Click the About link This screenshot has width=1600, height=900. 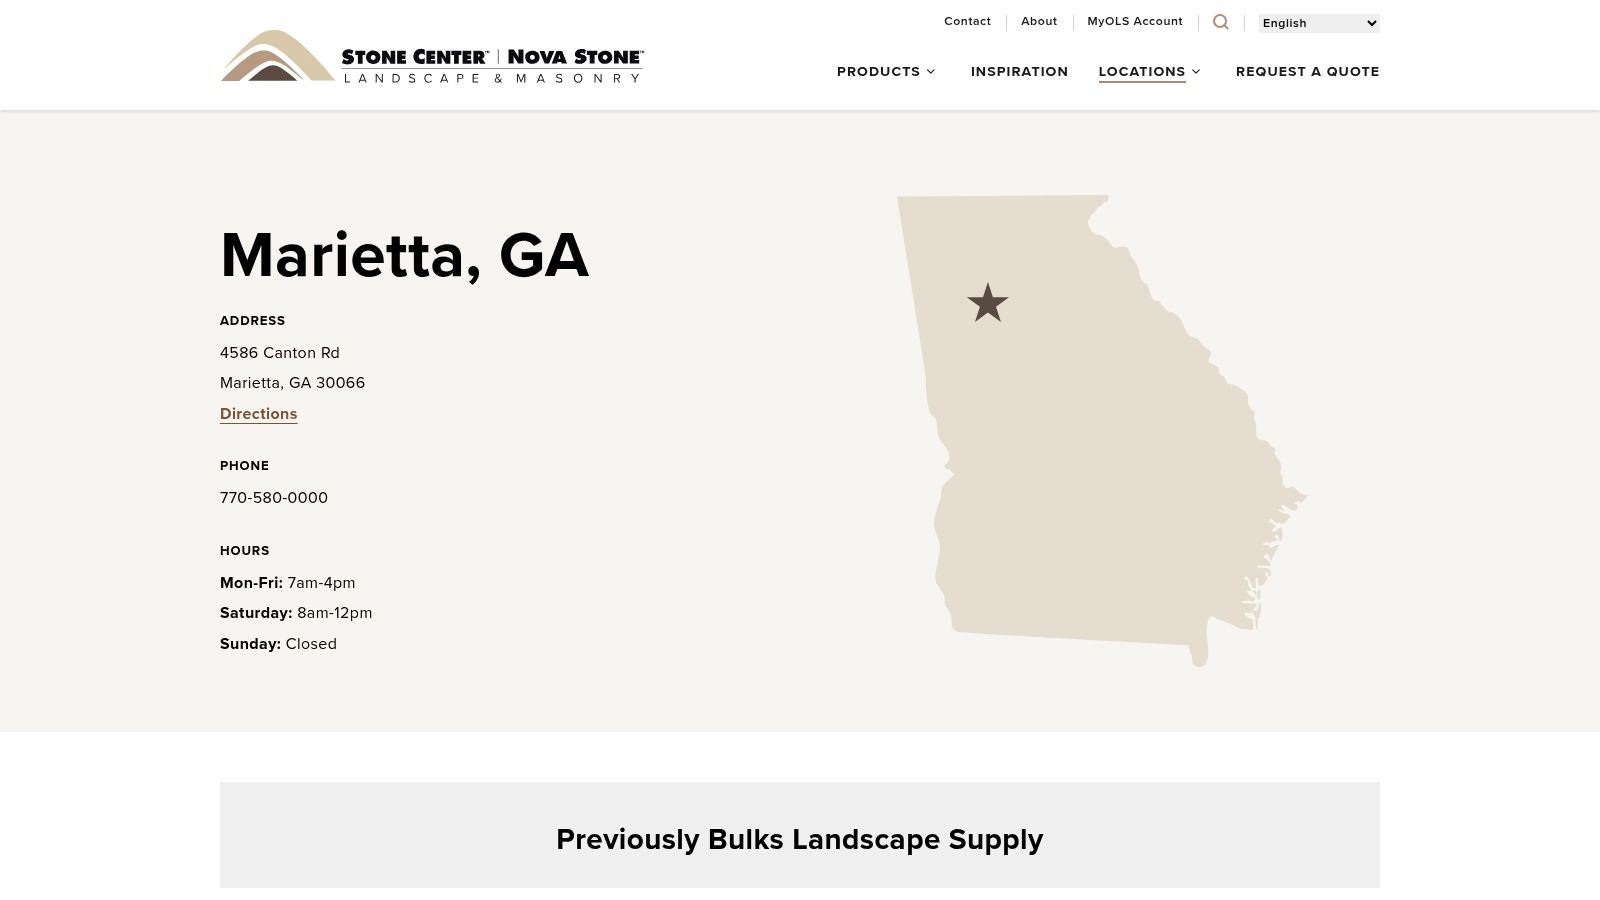(x=1039, y=21)
